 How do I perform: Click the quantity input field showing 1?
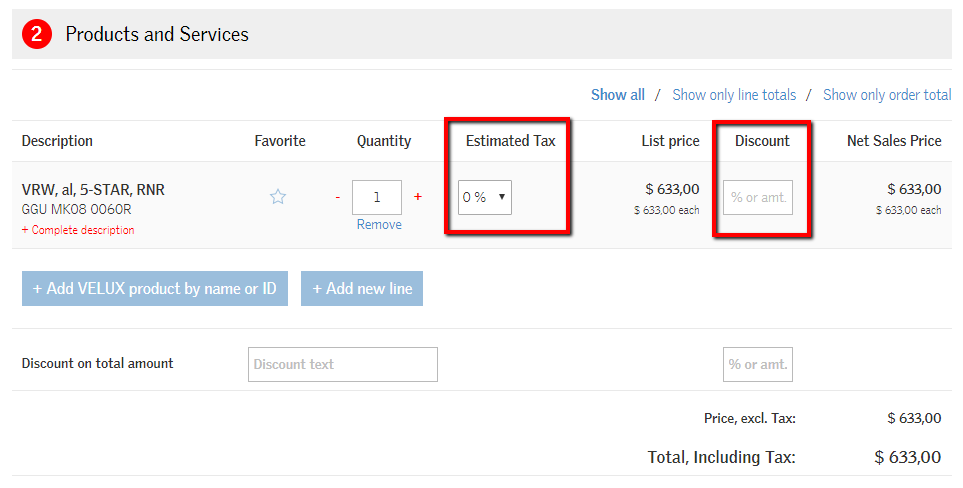377,197
